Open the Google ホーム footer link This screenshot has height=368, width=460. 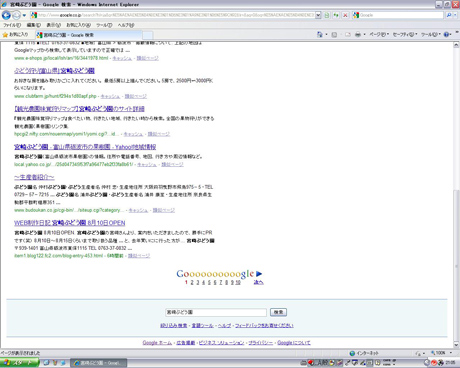(157, 343)
